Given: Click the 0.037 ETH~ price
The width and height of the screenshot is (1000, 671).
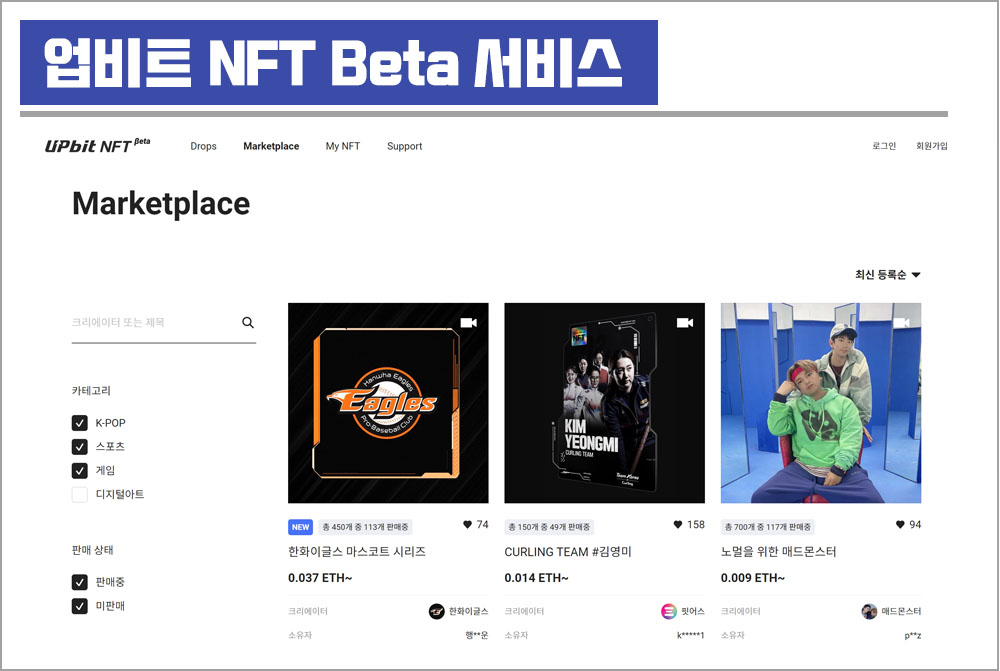Looking at the screenshot, I should 320,578.
